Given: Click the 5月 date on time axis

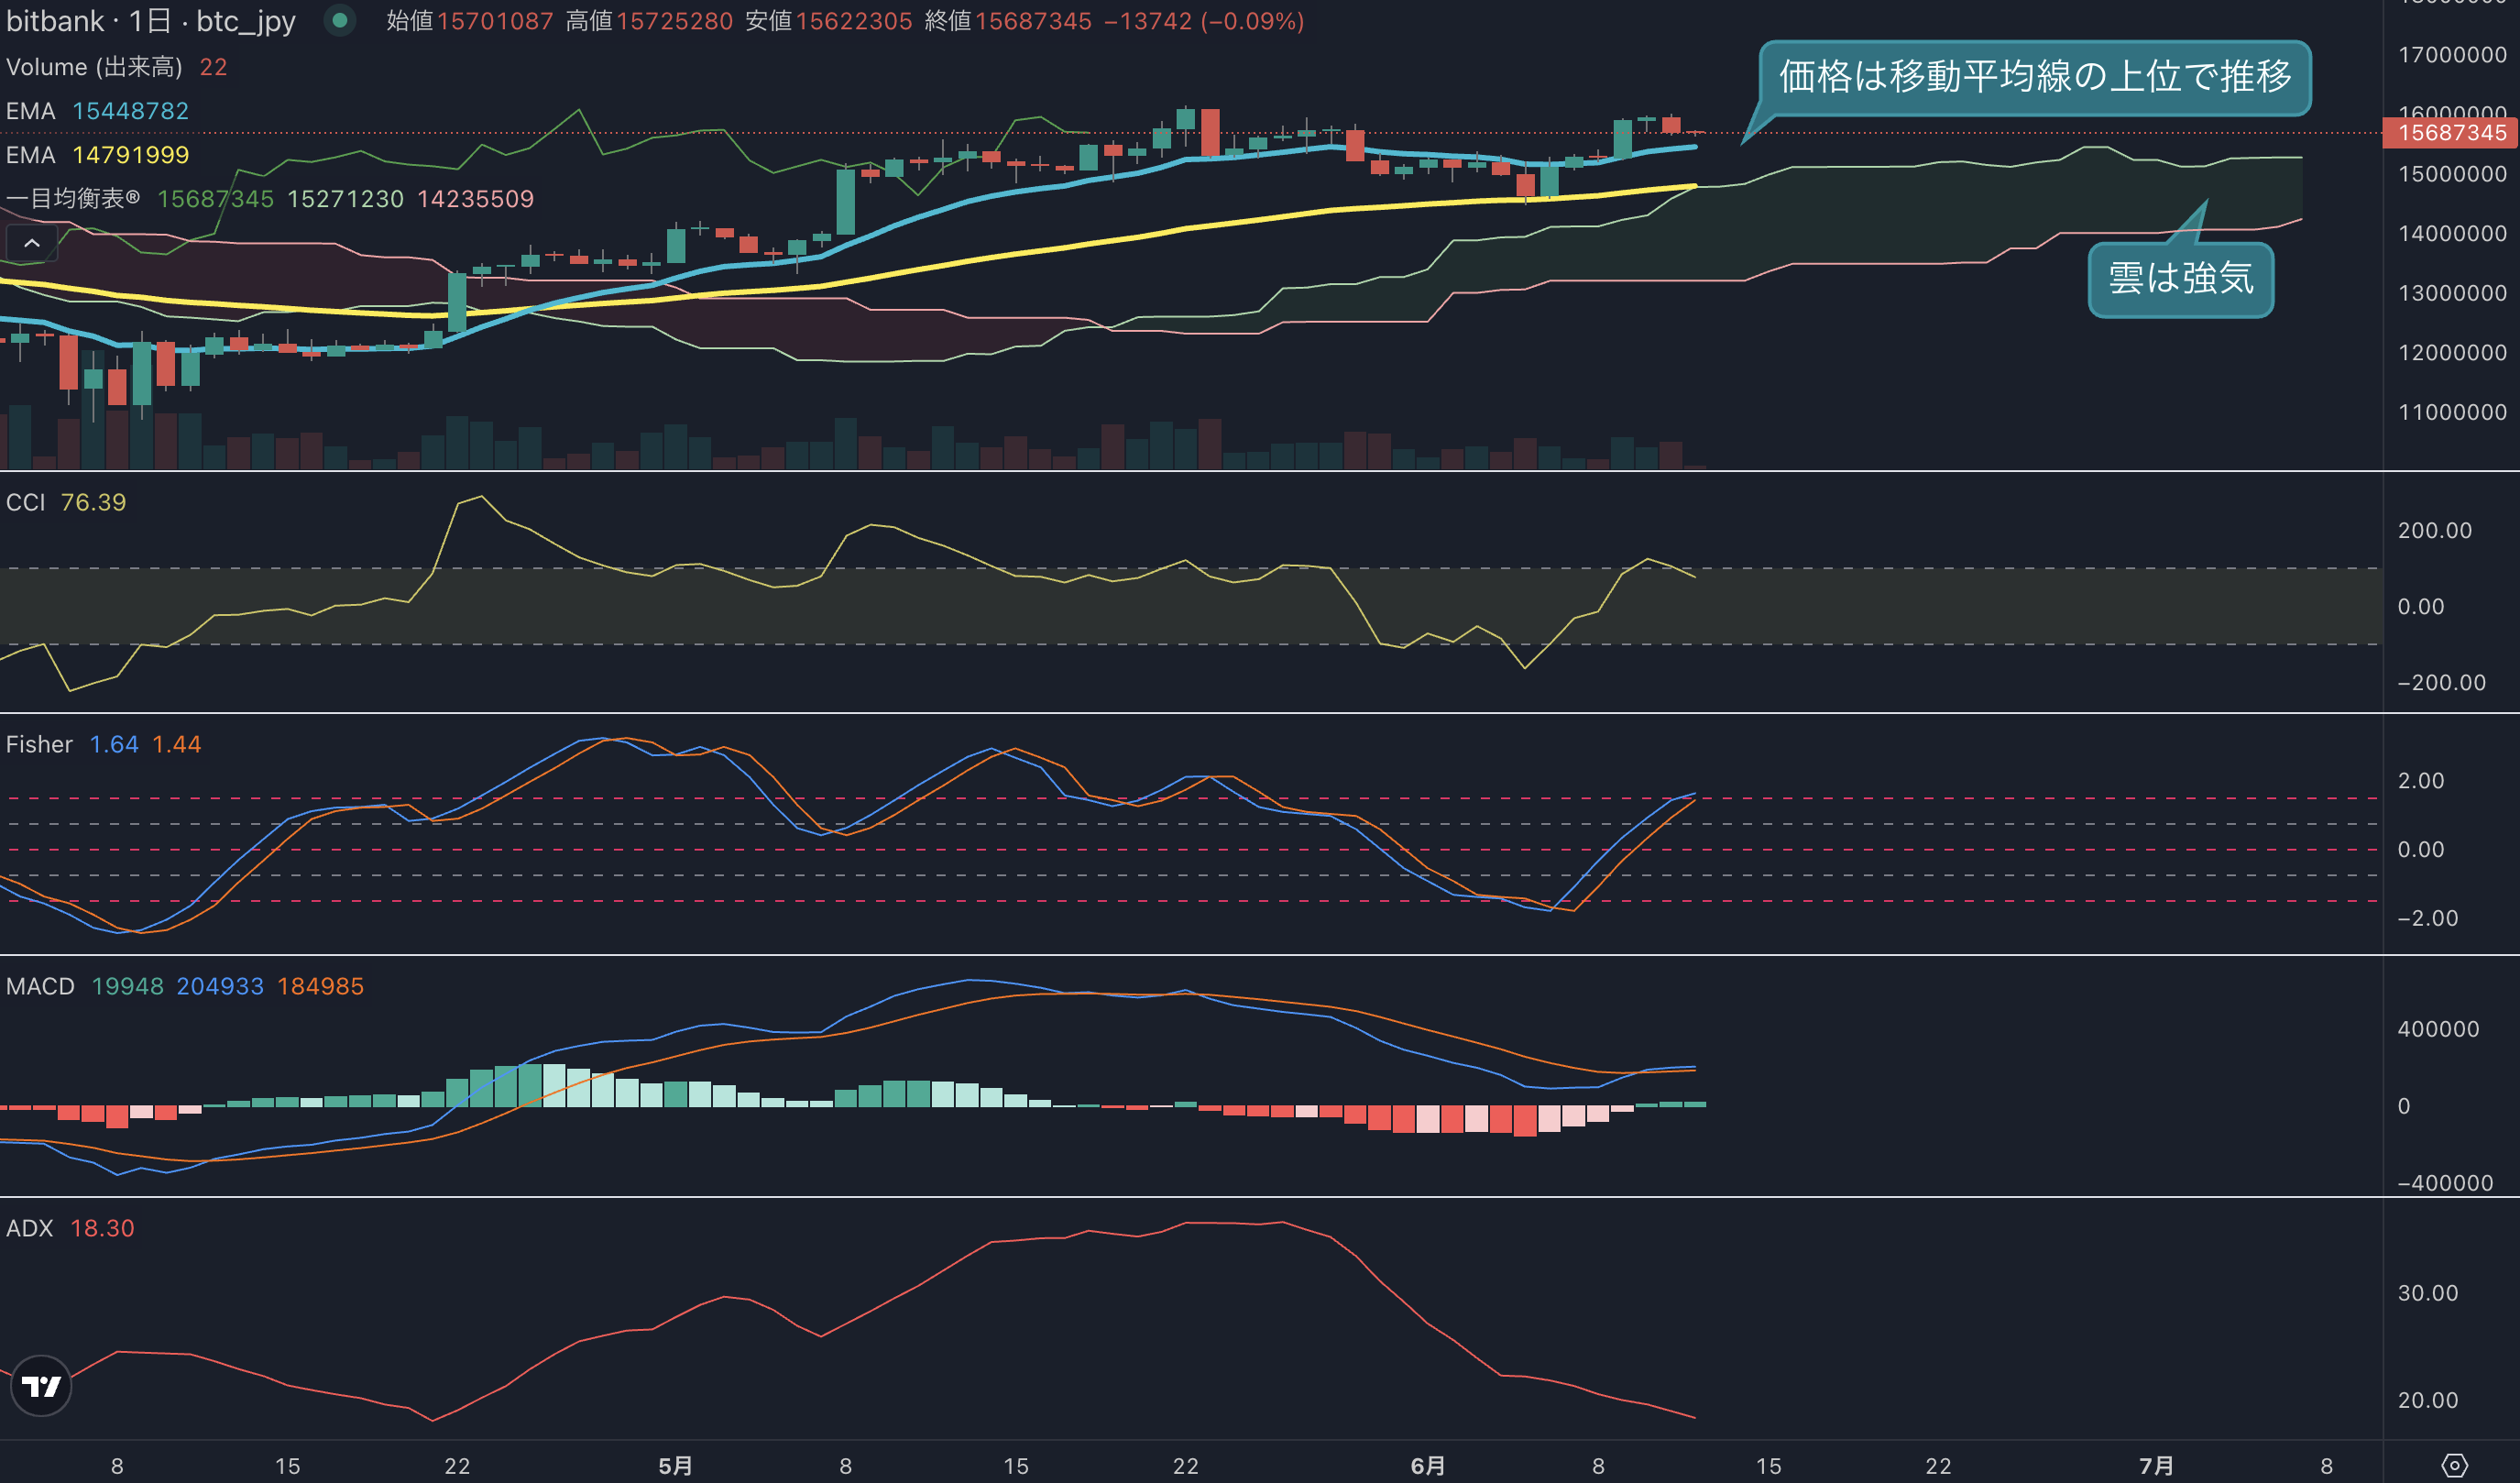Looking at the screenshot, I should (675, 1466).
